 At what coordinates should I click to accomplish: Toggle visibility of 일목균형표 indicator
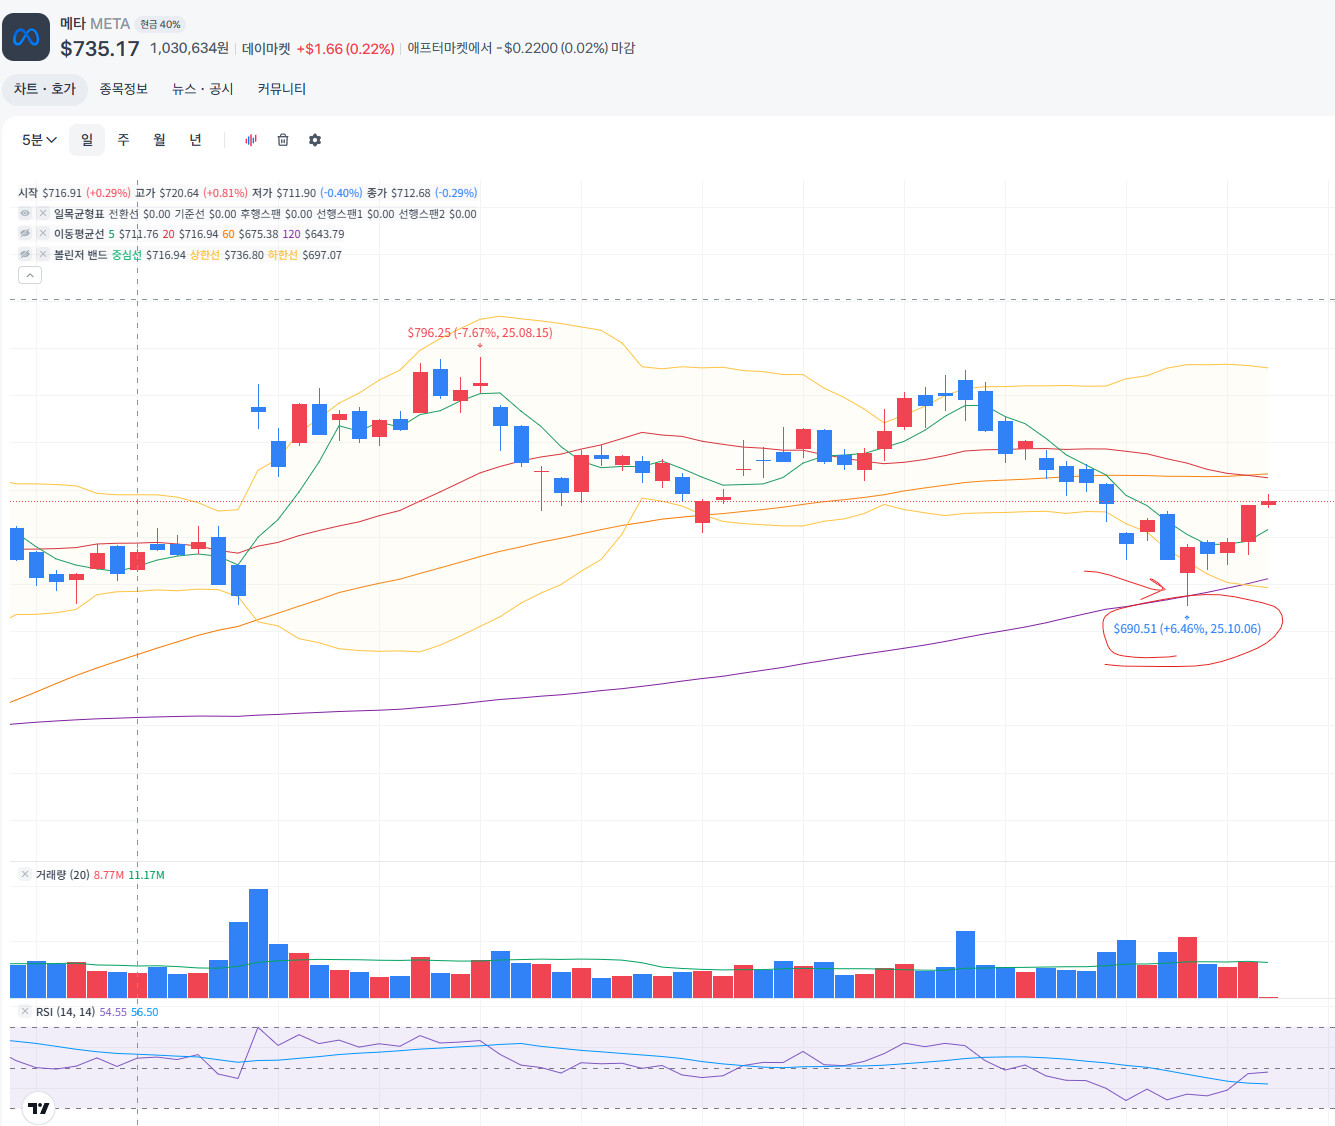[x=25, y=214]
